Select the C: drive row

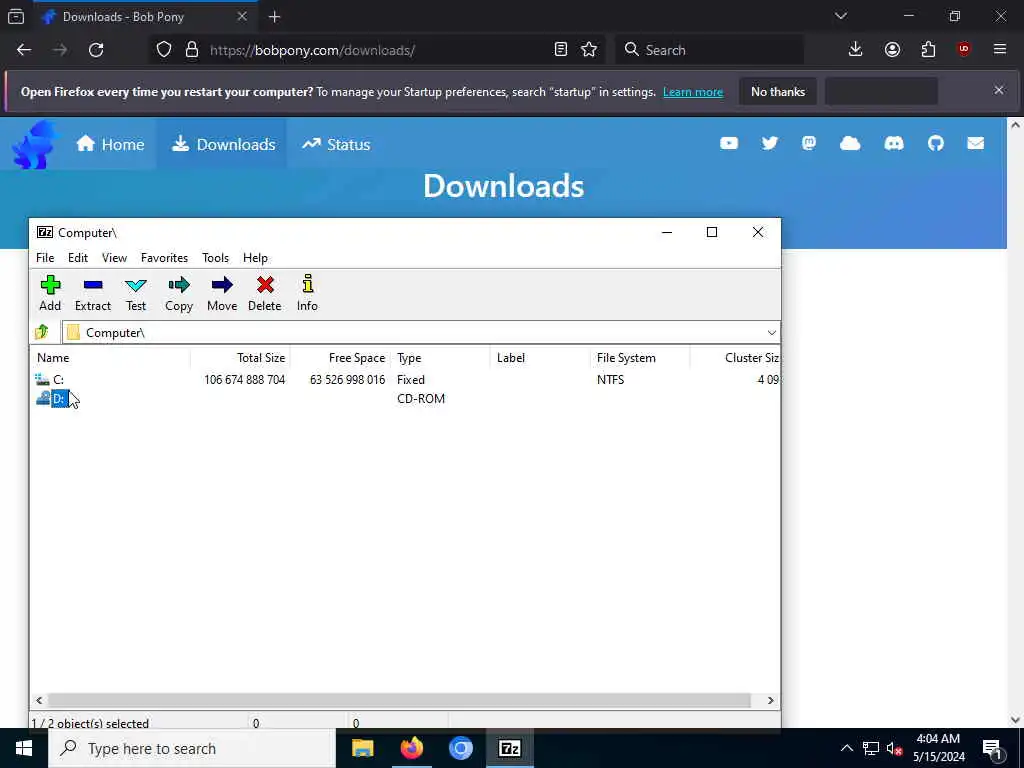point(405,379)
